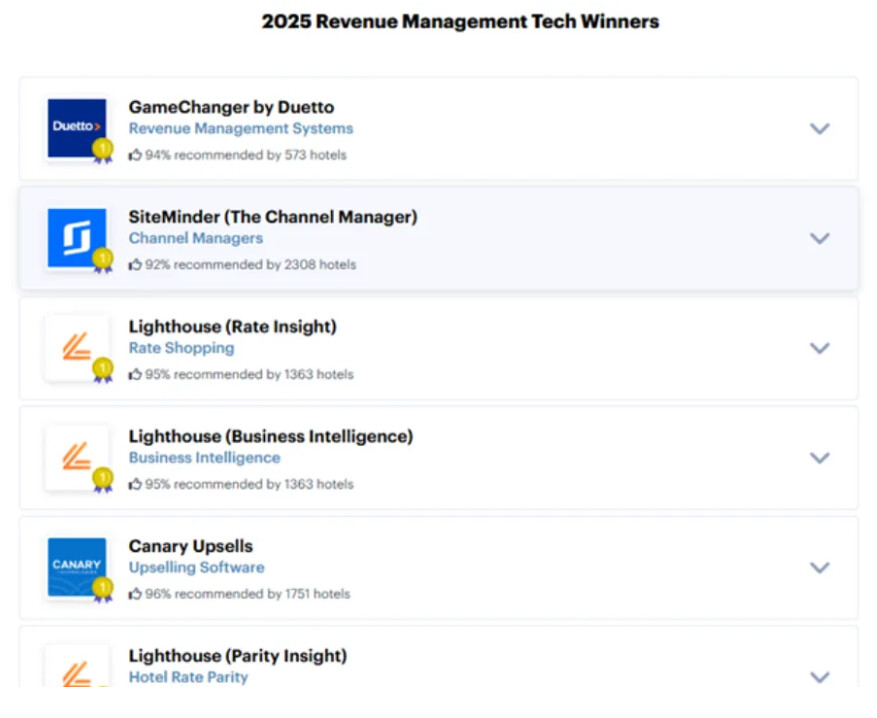Click '96% recommended by 1751 hotels'
This screenshot has width=877, height=718.
(x=248, y=594)
